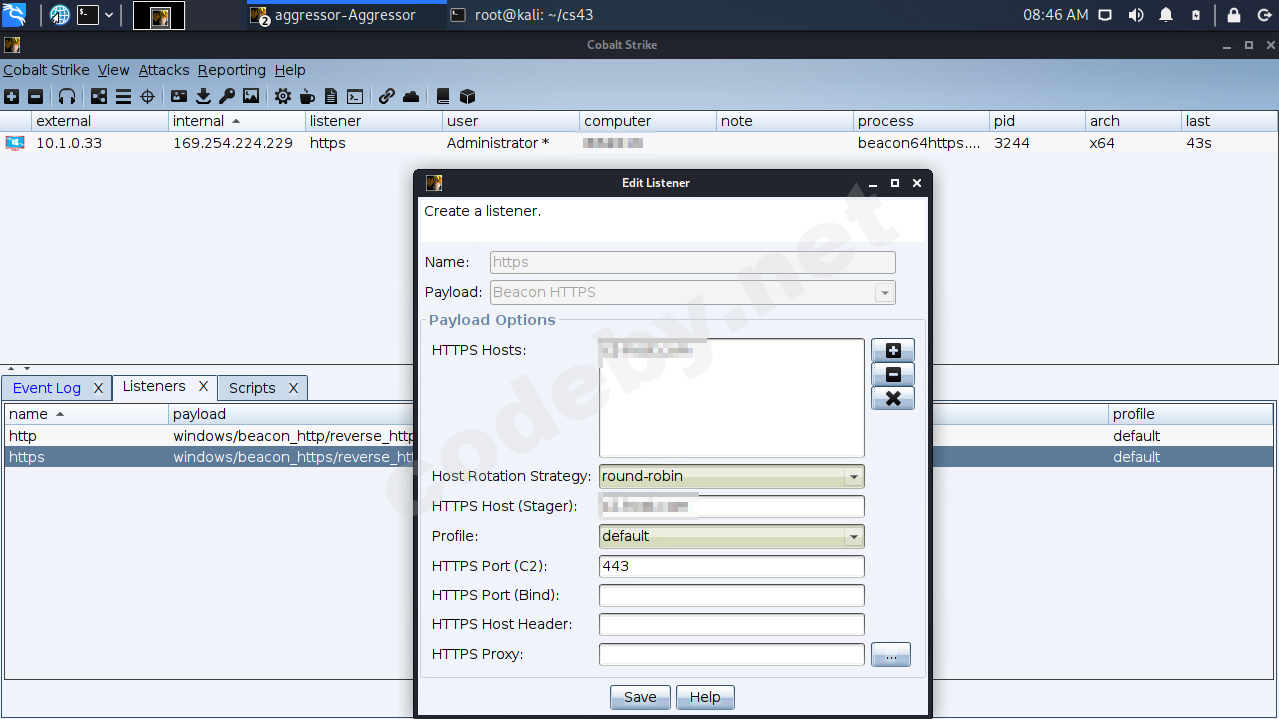Clear HTTPS hosts with the X button
This screenshot has height=719, width=1279.
(892, 399)
